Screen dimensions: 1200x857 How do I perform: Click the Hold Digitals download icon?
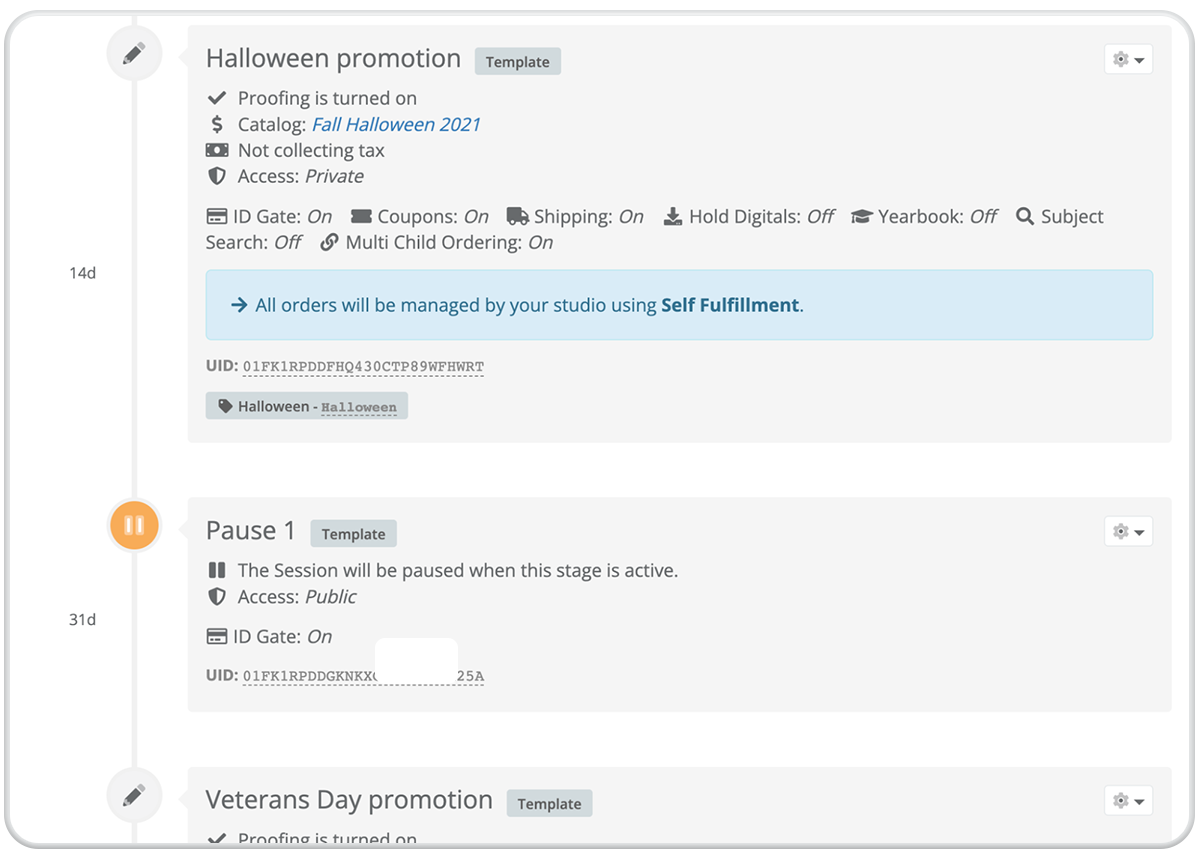click(673, 216)
